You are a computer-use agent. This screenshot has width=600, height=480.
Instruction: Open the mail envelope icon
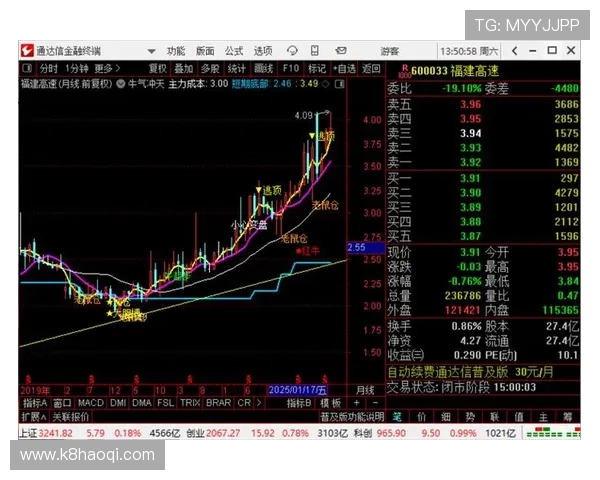341,51
